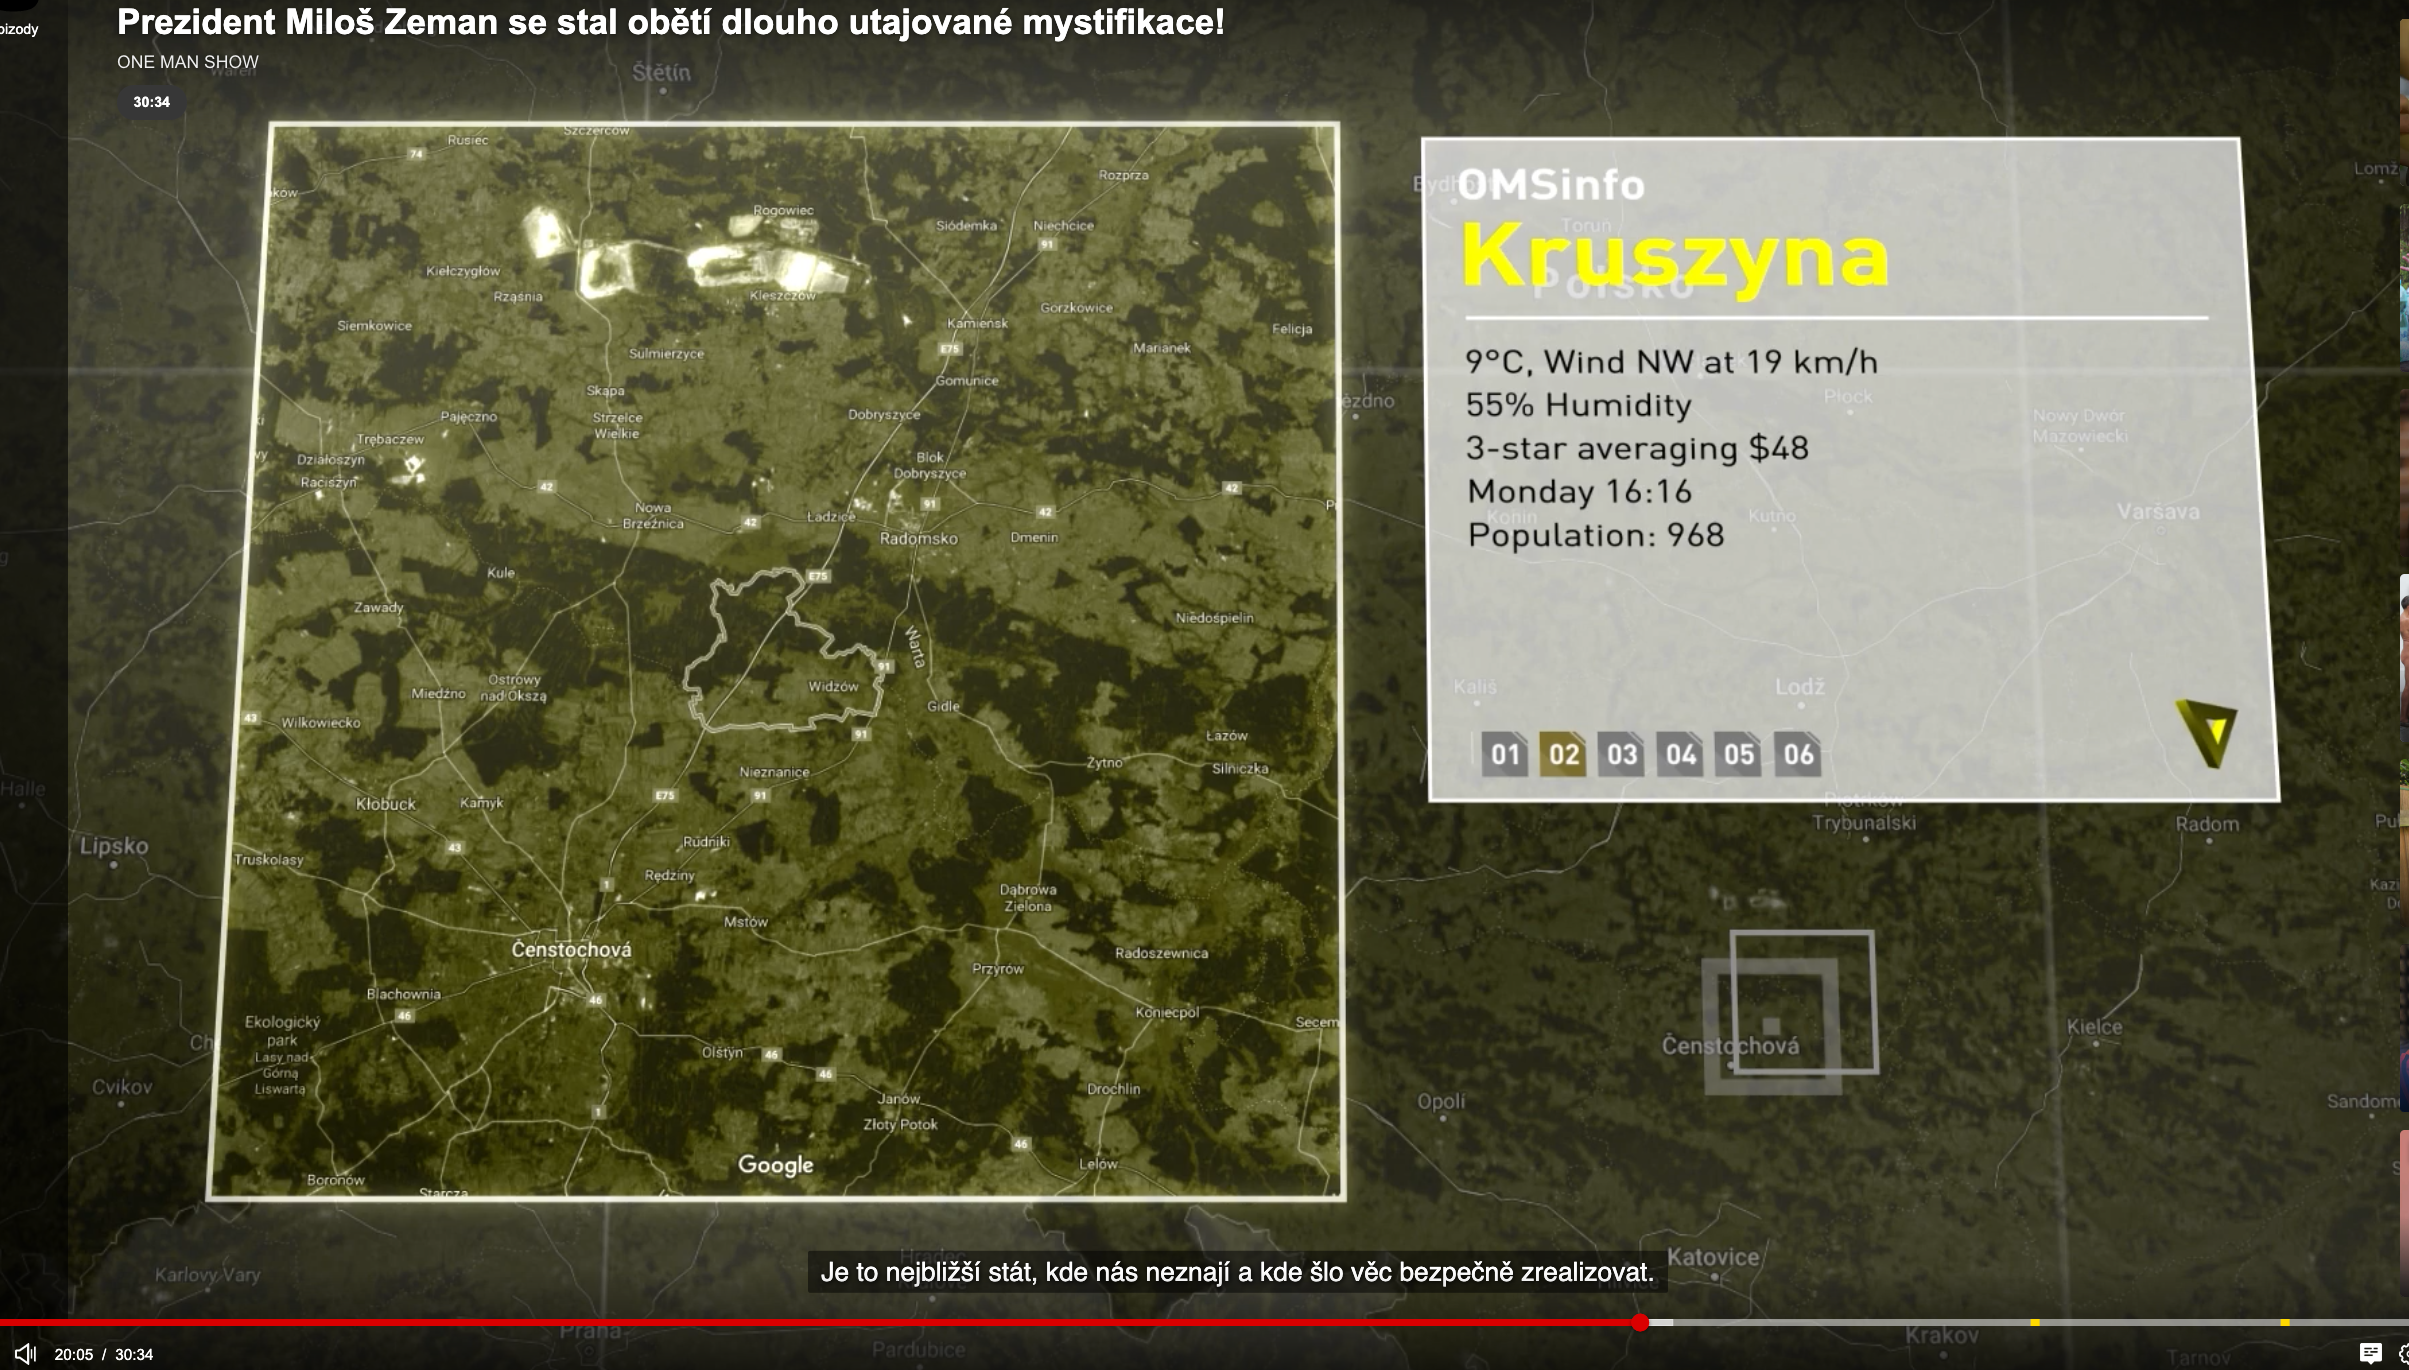
Task: Click the yellow triangular logo in the info card
Action: tap(2207, 733)
